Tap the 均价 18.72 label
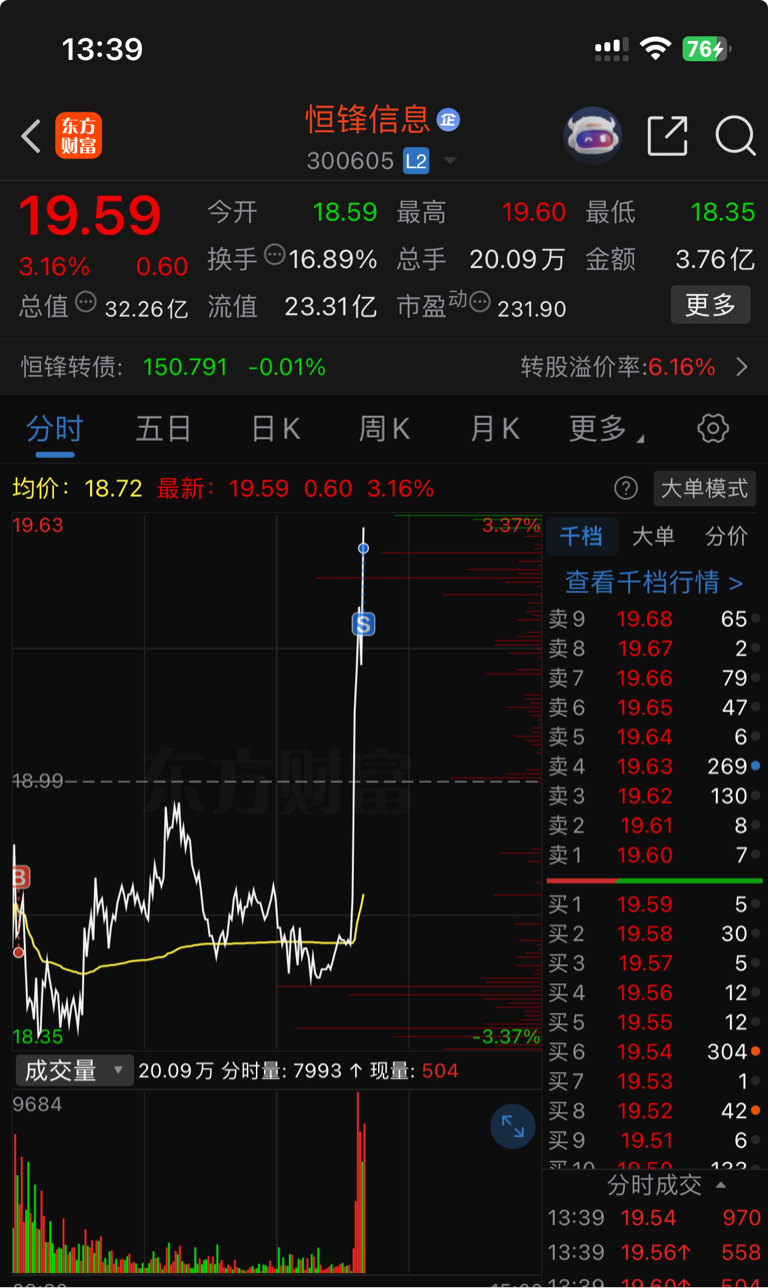 point(77,489)
